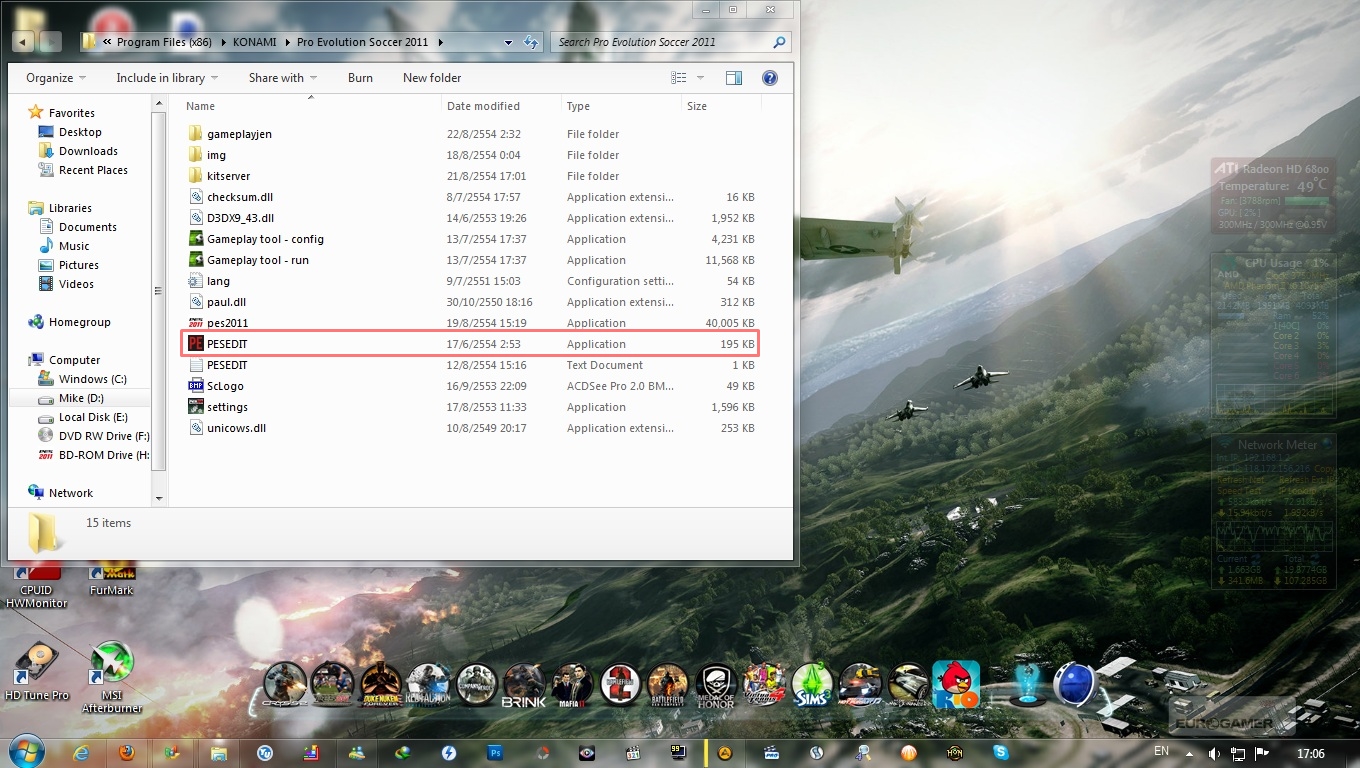This screenshot has height=768, width=1360.
Task: Expand the Share with menu
Action: point(283,78)
